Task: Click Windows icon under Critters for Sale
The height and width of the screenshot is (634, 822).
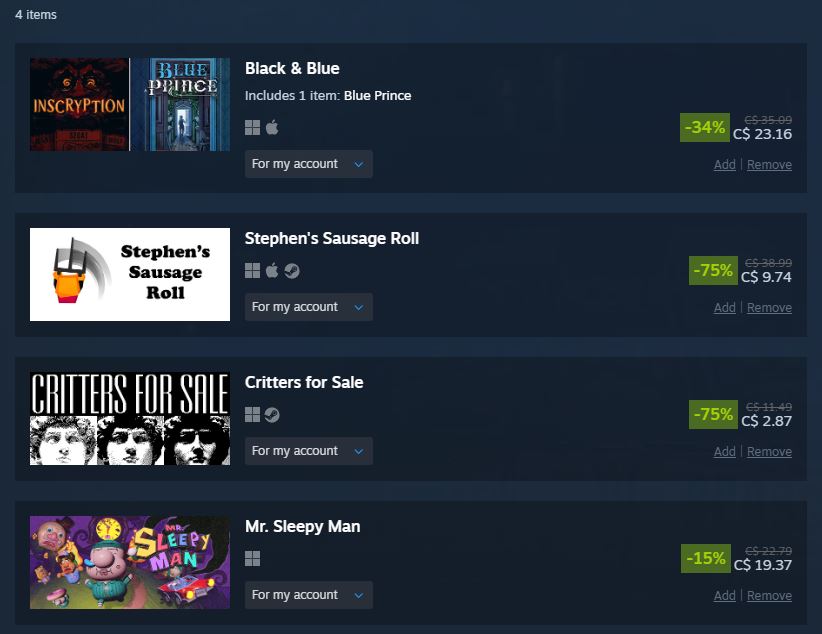Action: click(252, 415)
